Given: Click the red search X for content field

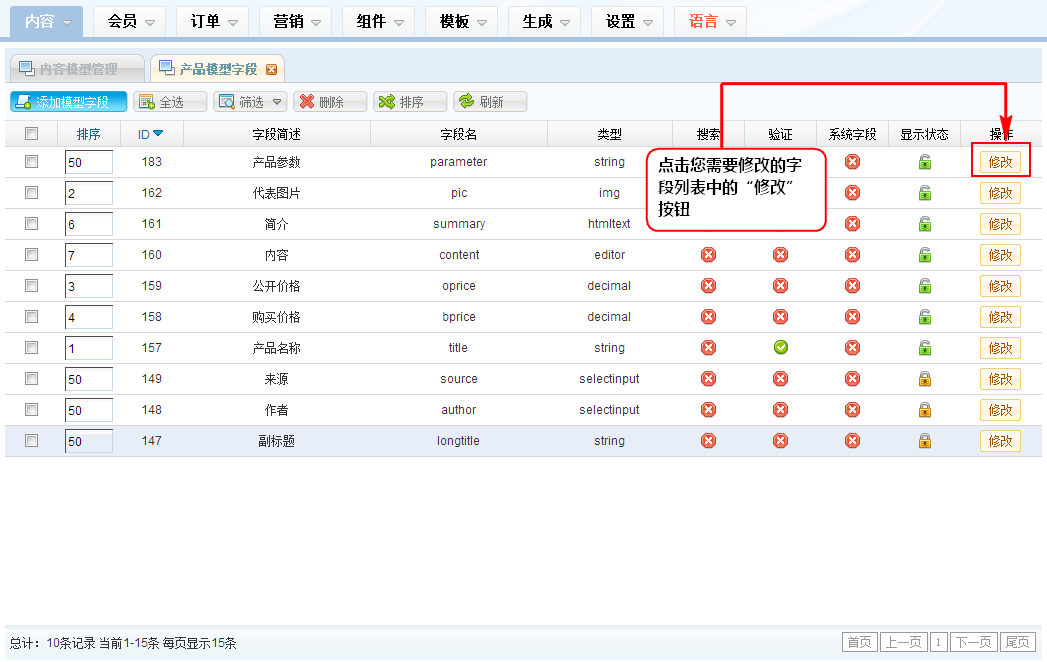Looking at the screenshot, I should 708,255.
